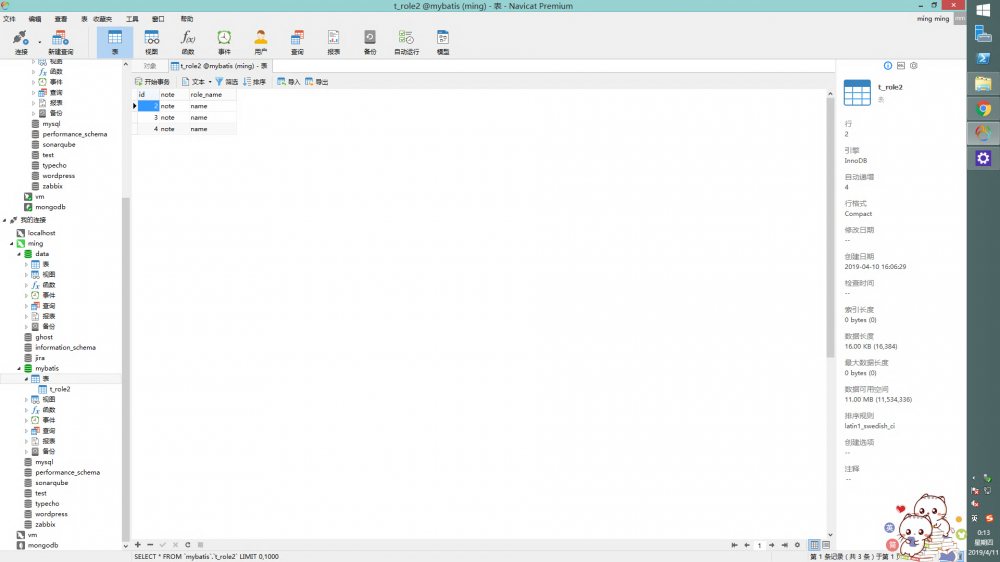Select the localhost connection
The image size is (1000, 562).
41,233
